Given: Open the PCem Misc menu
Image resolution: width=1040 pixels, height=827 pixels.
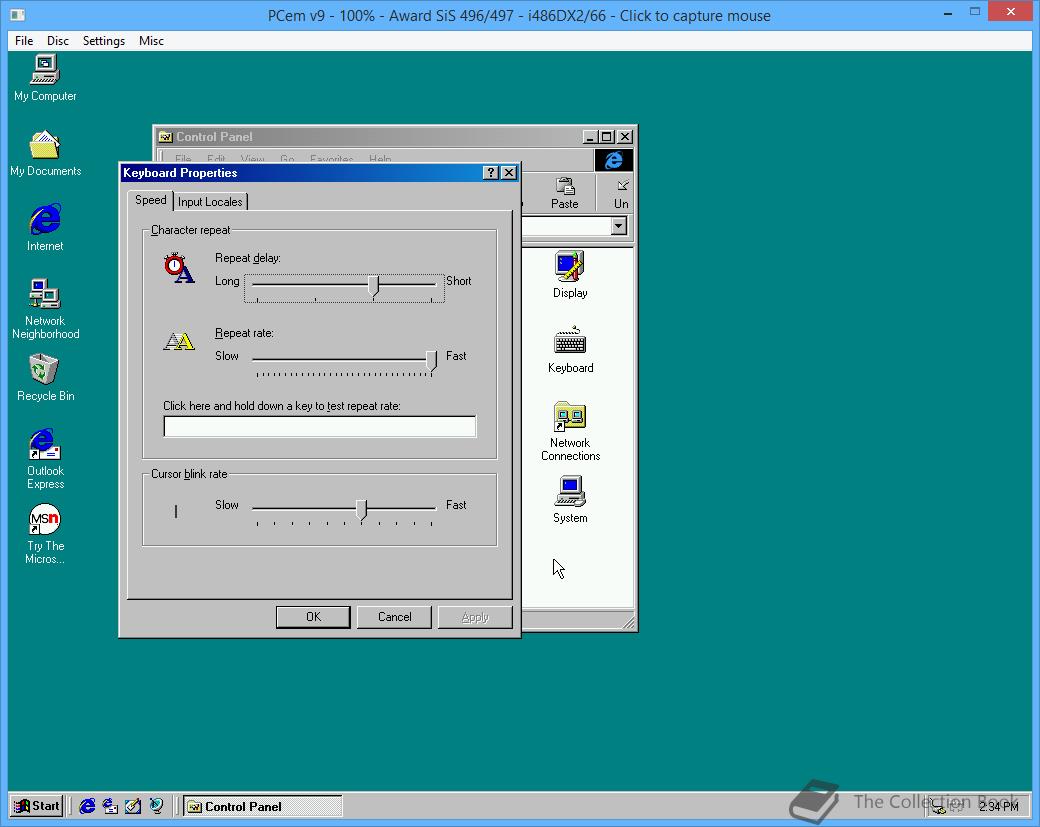Looking at the screenshot, I should 151,40.
